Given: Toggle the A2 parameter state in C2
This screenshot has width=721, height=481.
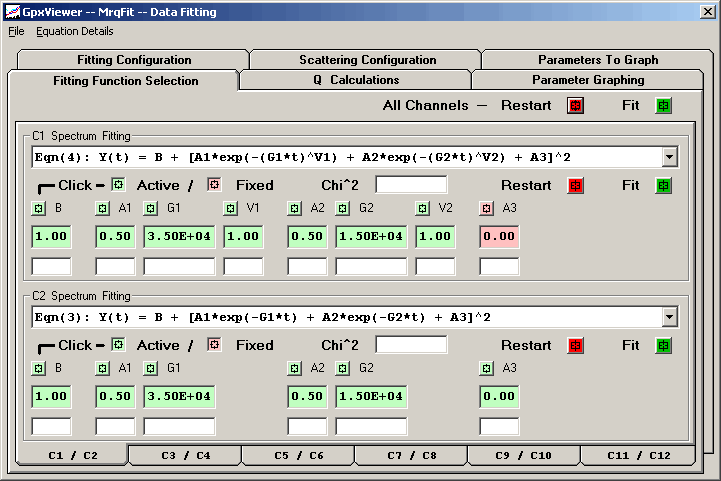Looking at the screenshot, I should tap(294, 368).
